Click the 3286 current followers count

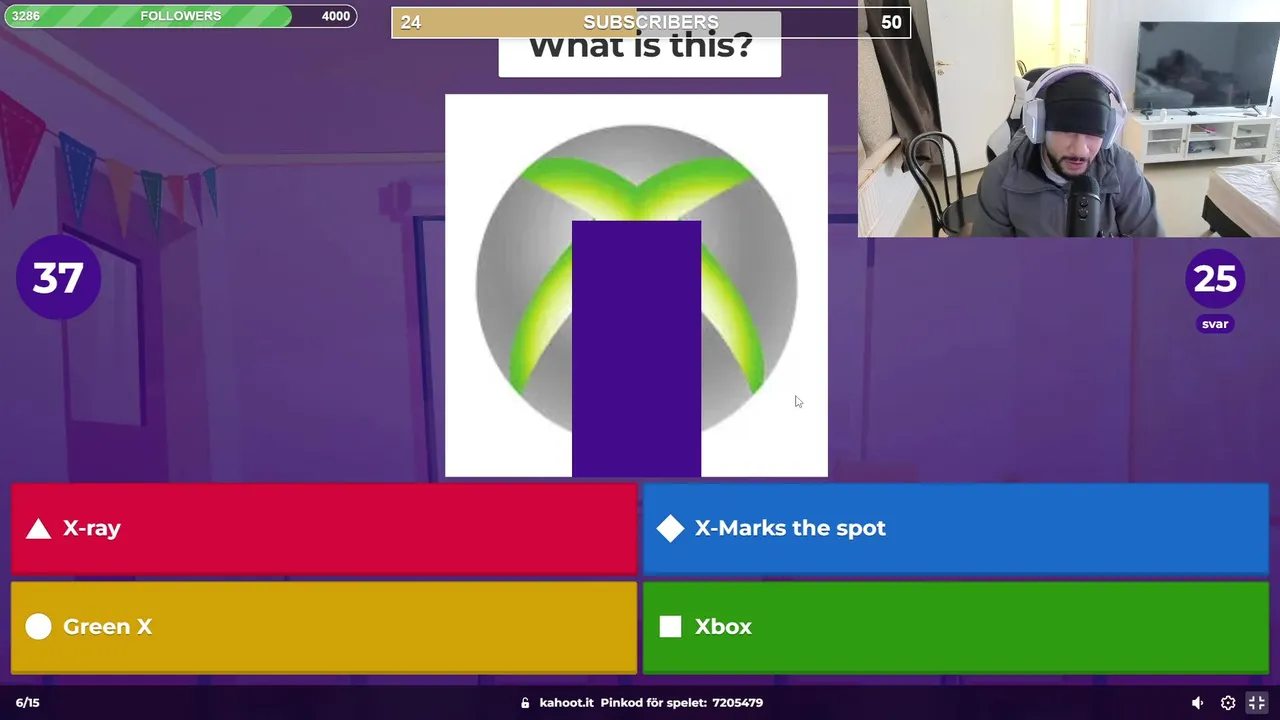(x=26, y=16)
